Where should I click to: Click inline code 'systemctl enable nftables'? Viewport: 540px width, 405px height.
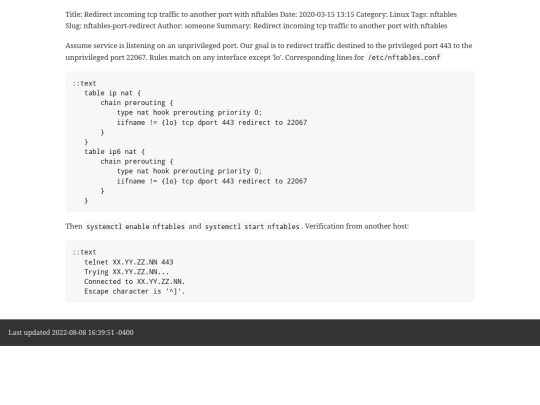[135, 227]
